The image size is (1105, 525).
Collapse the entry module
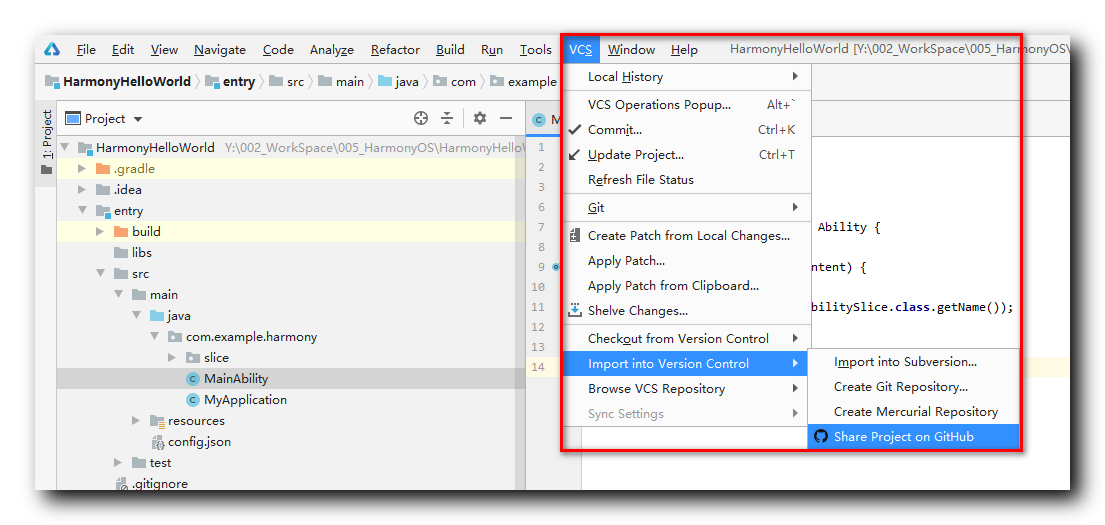pos(82,211)
